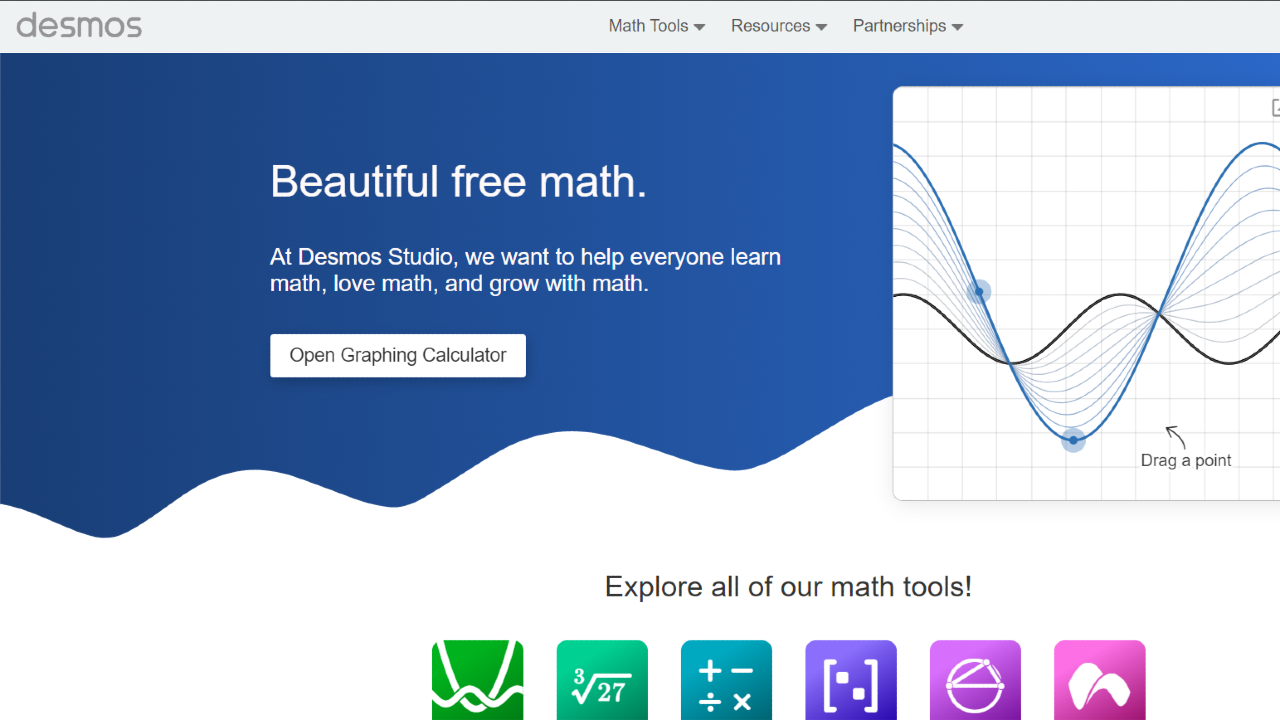Image resolution: width=1280 pixels, height=720 pixels.
Task: Click the Desmos logo
Action: pyautogui.click(x=79, y=25)
